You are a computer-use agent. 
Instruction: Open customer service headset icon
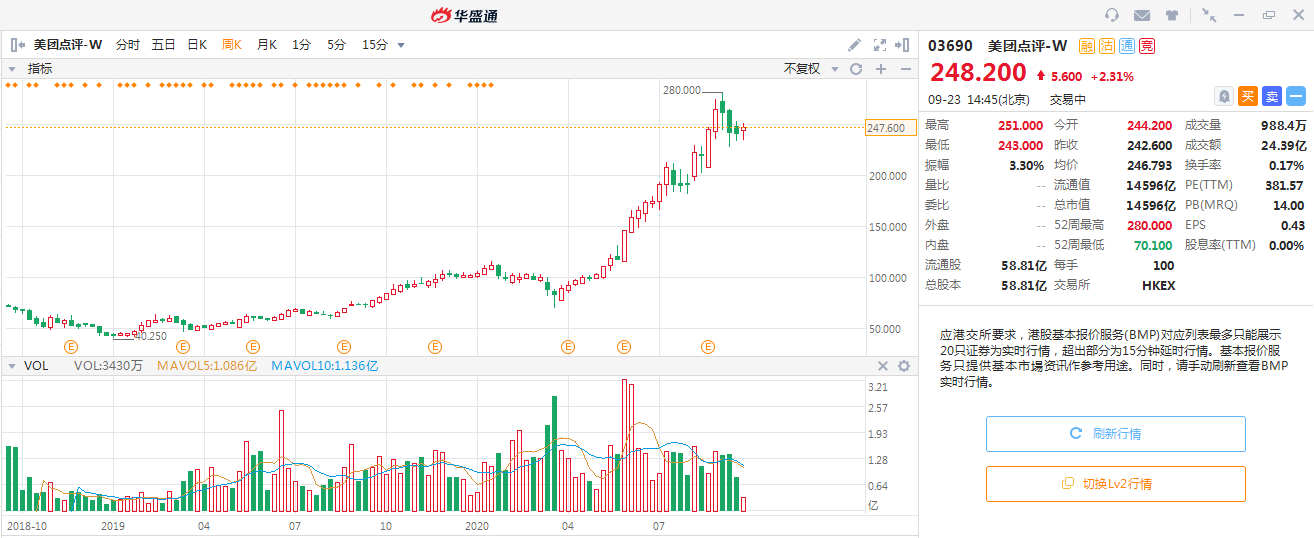click(x=1112, y=15)
